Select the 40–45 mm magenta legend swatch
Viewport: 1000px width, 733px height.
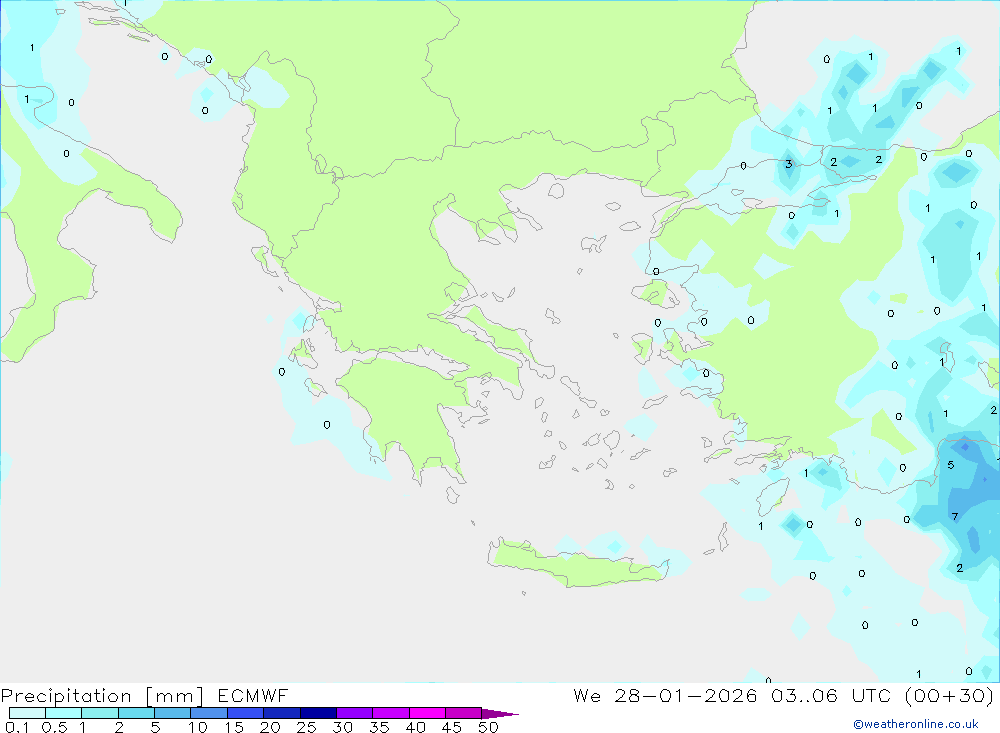pyautogui.click(x=427, y=713)
